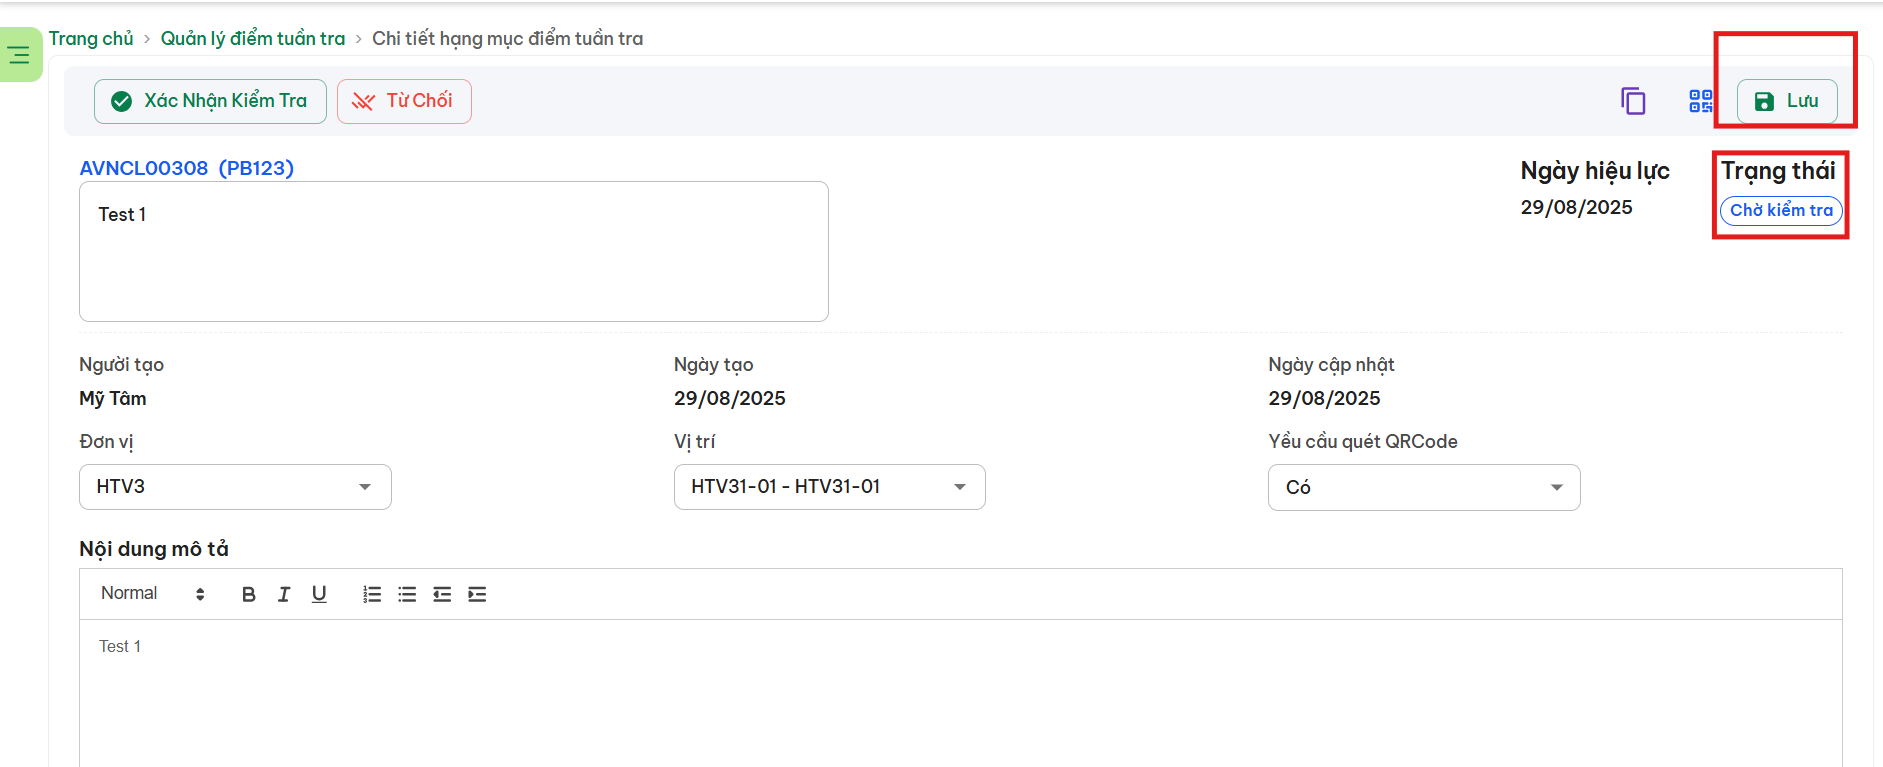Toggle bold formatting in editor
Viewport: 1883px width, 767px height.
249,594
